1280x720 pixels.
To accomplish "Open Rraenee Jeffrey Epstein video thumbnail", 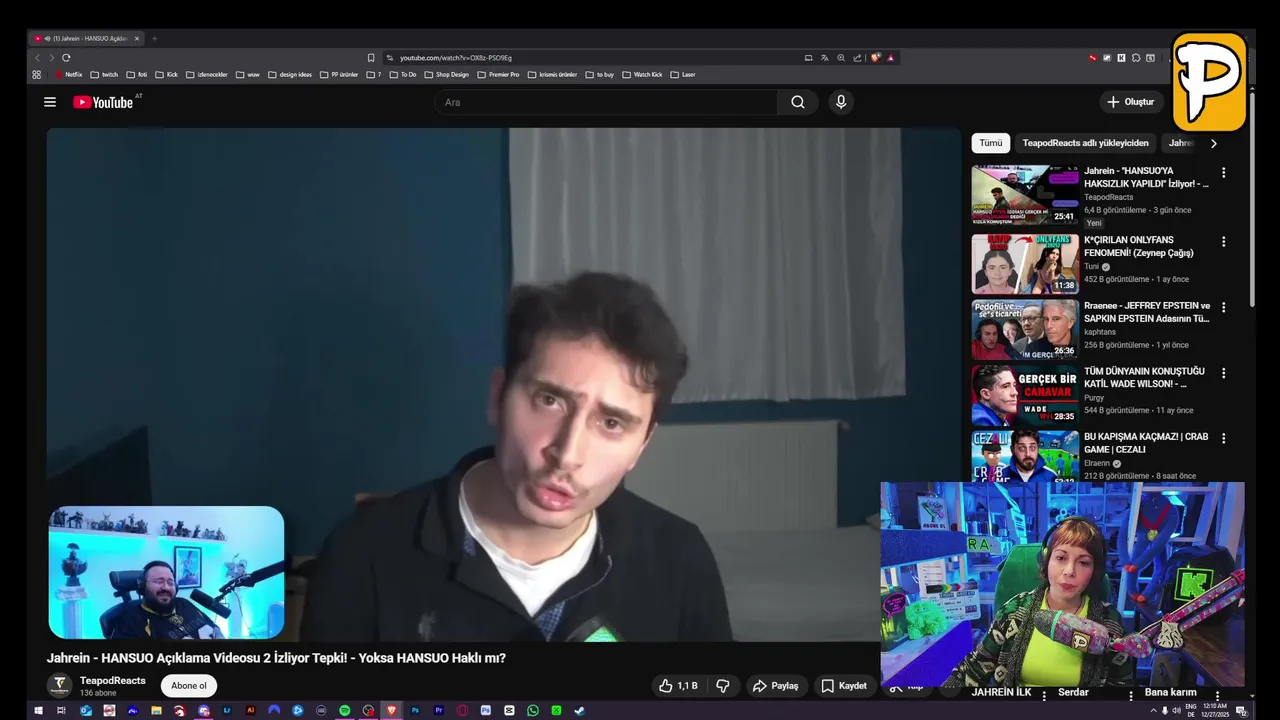I will [1025, 329].
